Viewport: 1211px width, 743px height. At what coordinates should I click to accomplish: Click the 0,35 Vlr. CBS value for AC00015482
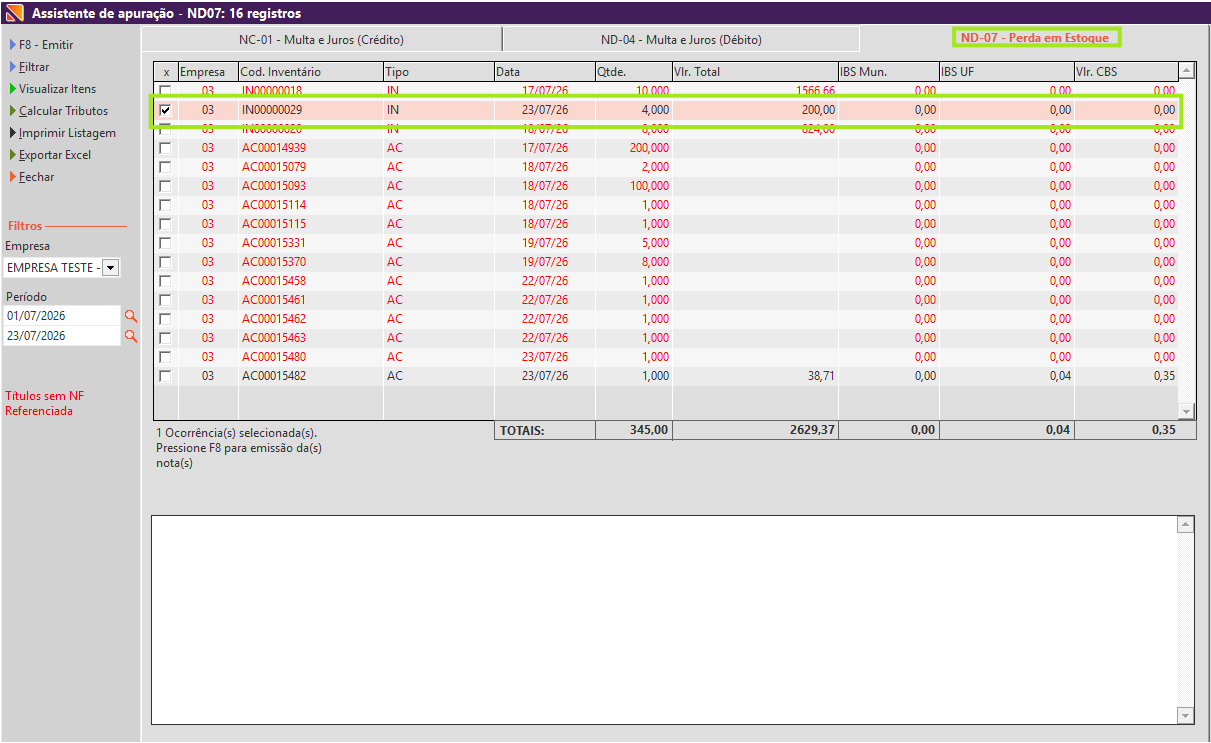point(1164,376)
